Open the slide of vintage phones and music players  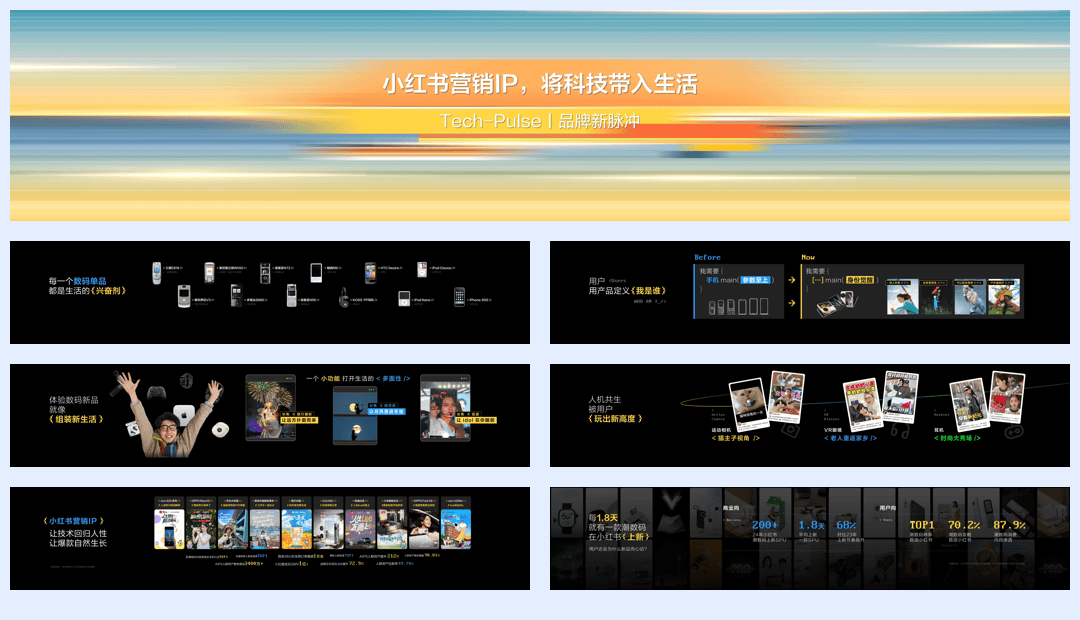tap(270, 292)
